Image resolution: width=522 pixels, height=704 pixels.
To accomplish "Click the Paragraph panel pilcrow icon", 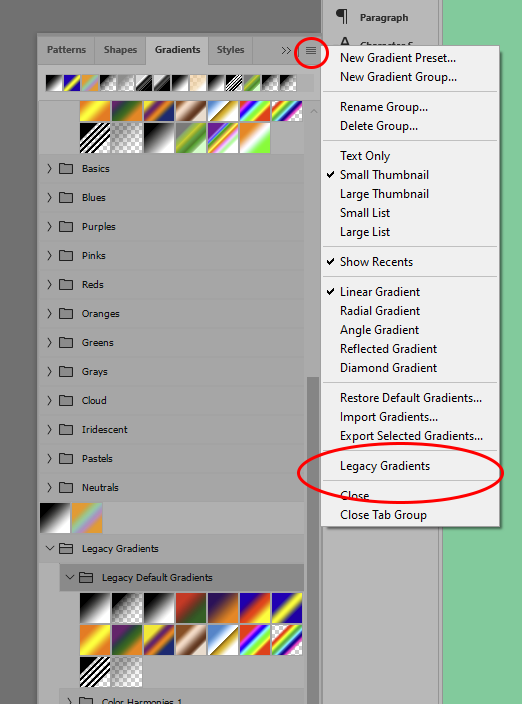I will click(x=342, y=17).
